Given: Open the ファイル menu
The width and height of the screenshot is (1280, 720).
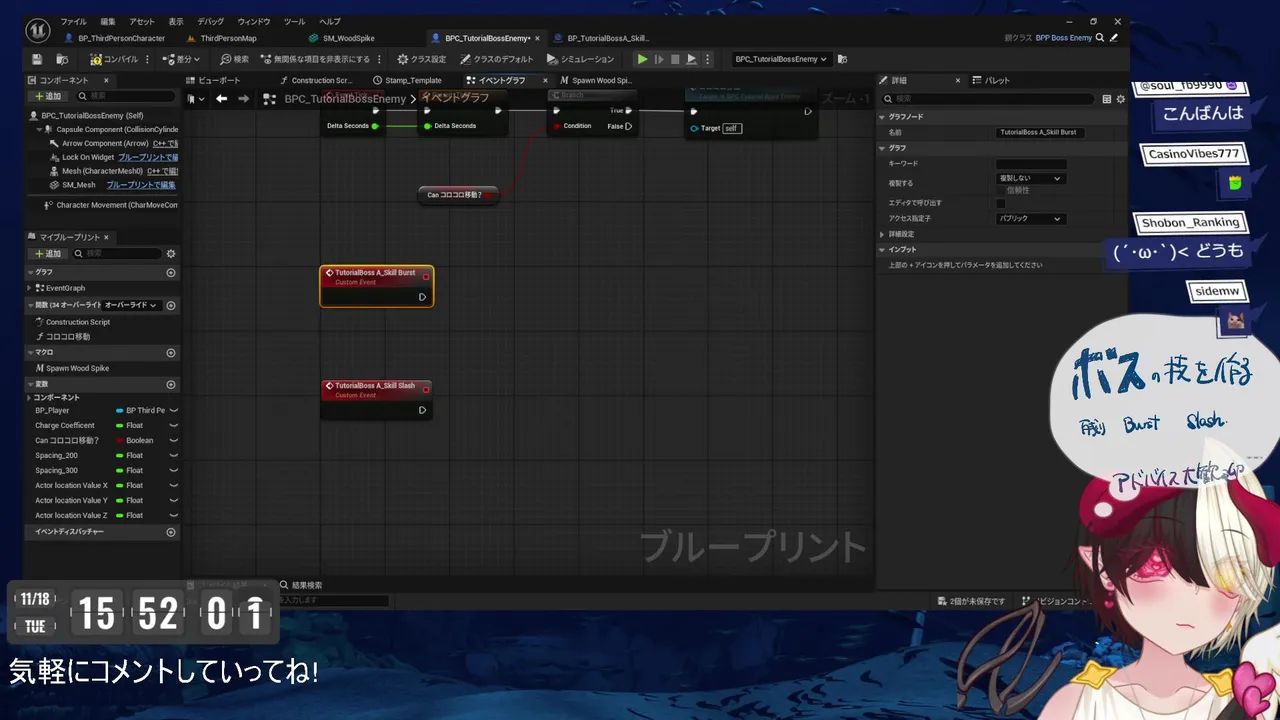Looking at the screenshot, I should (73, 22).
